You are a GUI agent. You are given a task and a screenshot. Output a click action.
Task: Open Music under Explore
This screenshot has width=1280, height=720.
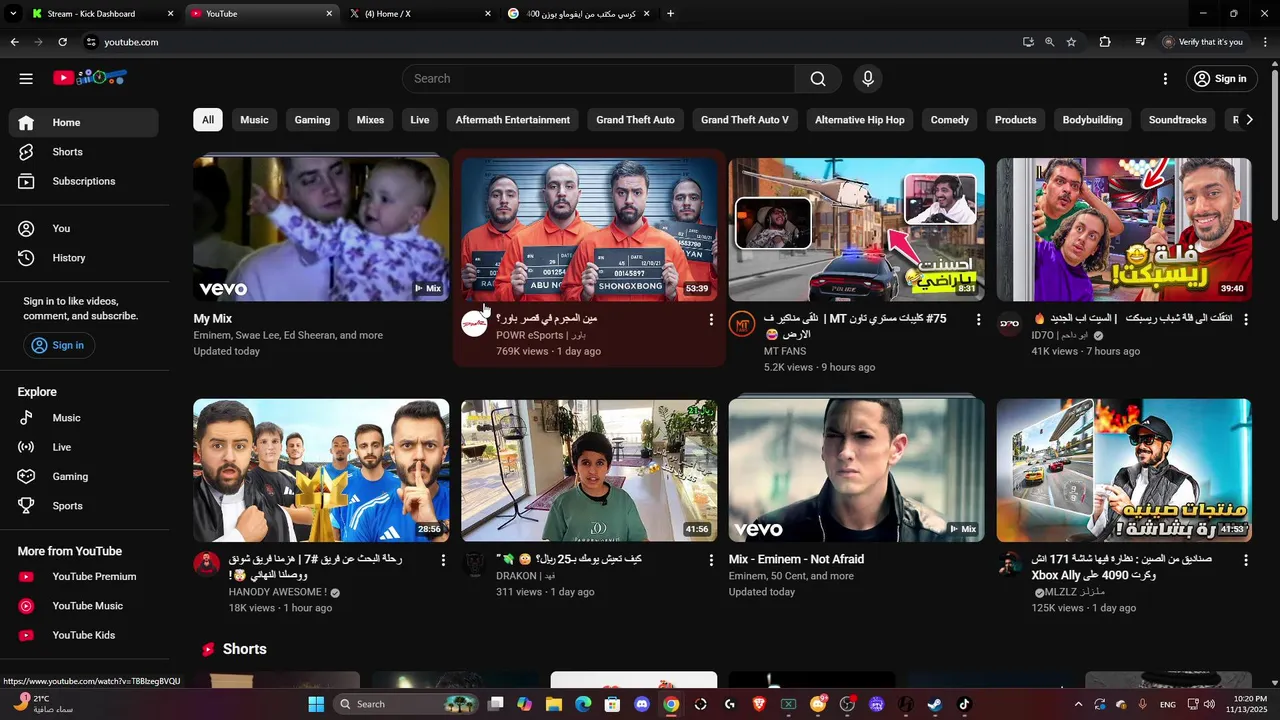[84, 418]
